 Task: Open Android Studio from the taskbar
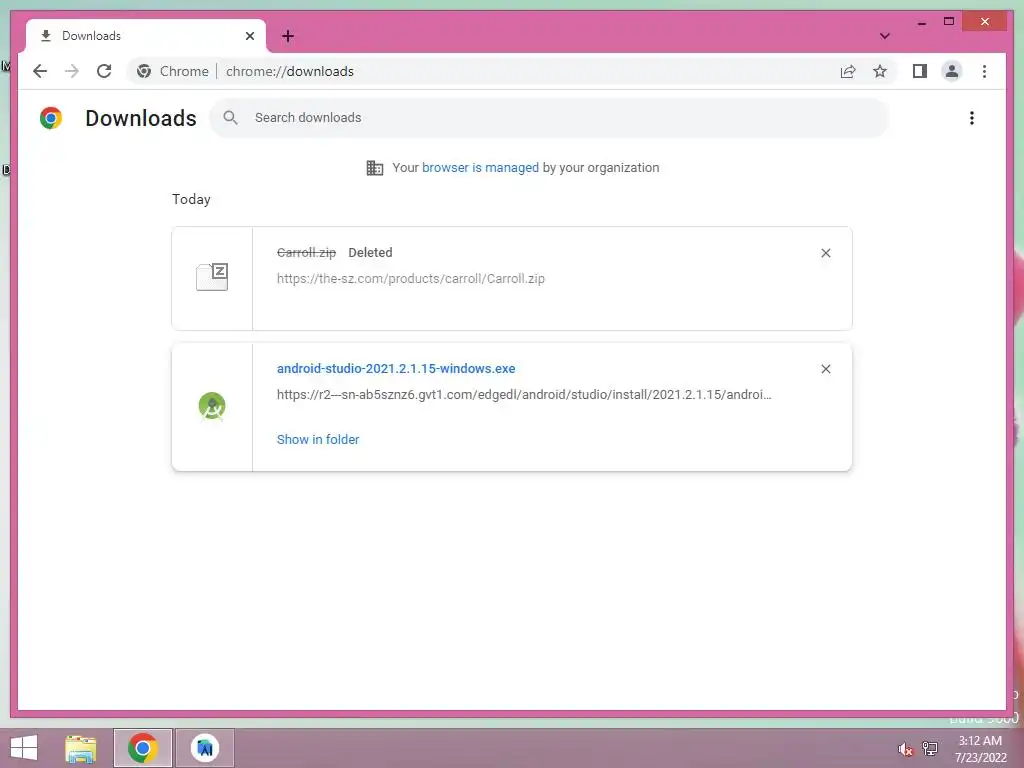click(205, 748)
